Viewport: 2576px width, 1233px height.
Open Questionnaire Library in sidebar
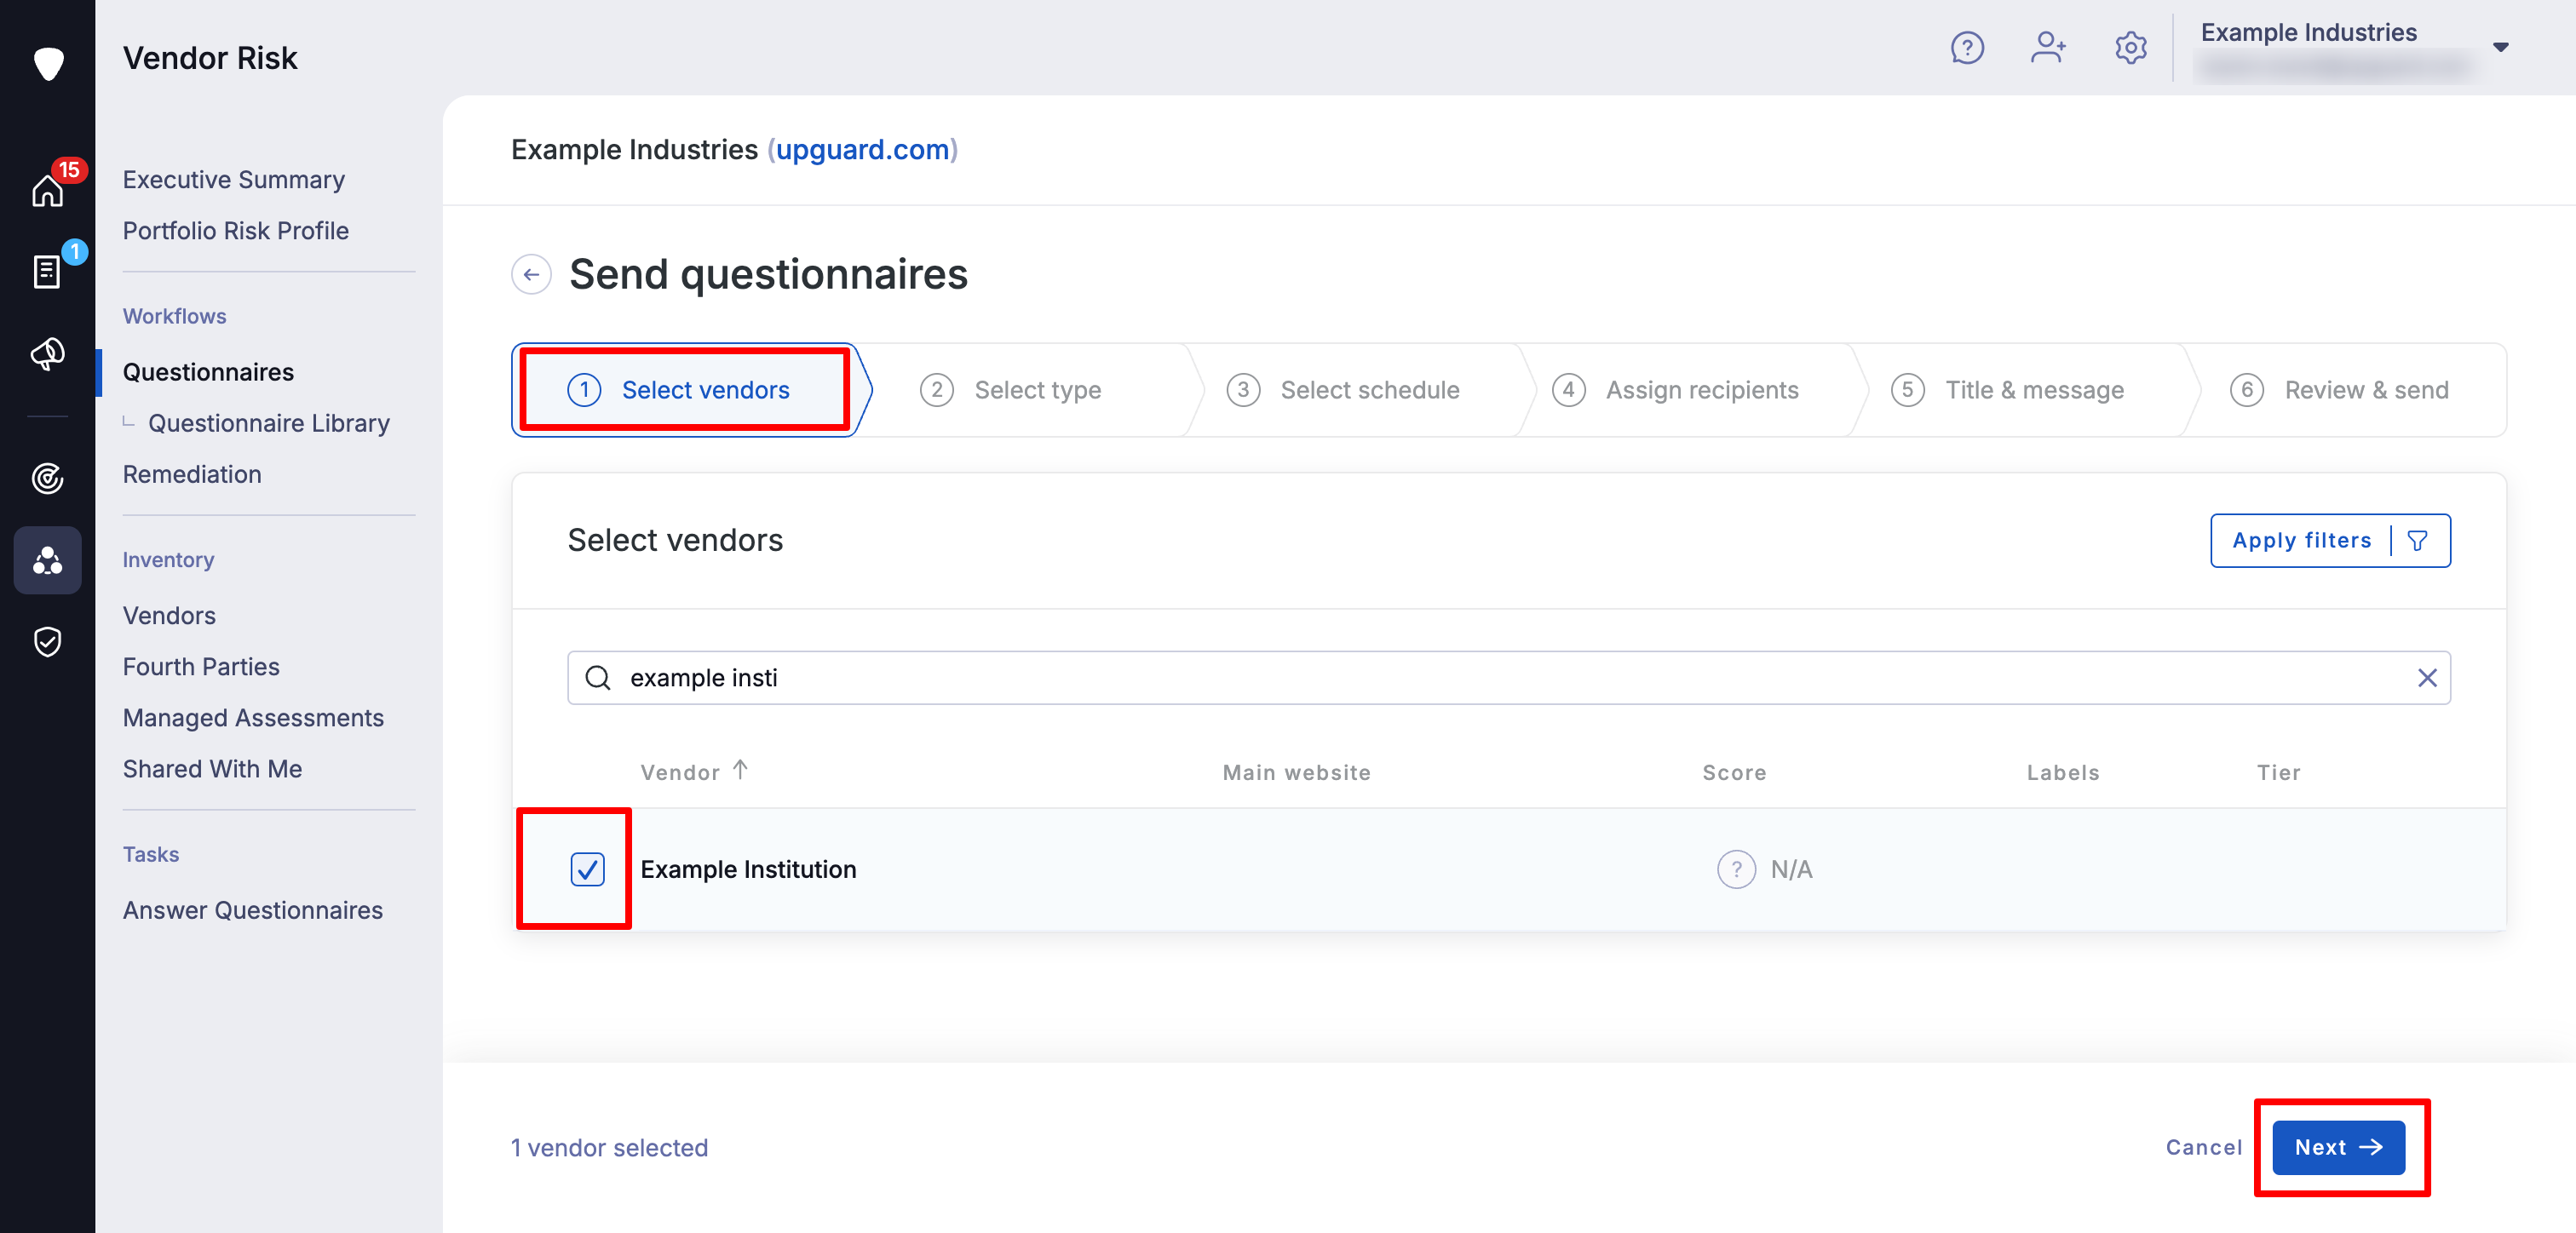tap(268, 423)
